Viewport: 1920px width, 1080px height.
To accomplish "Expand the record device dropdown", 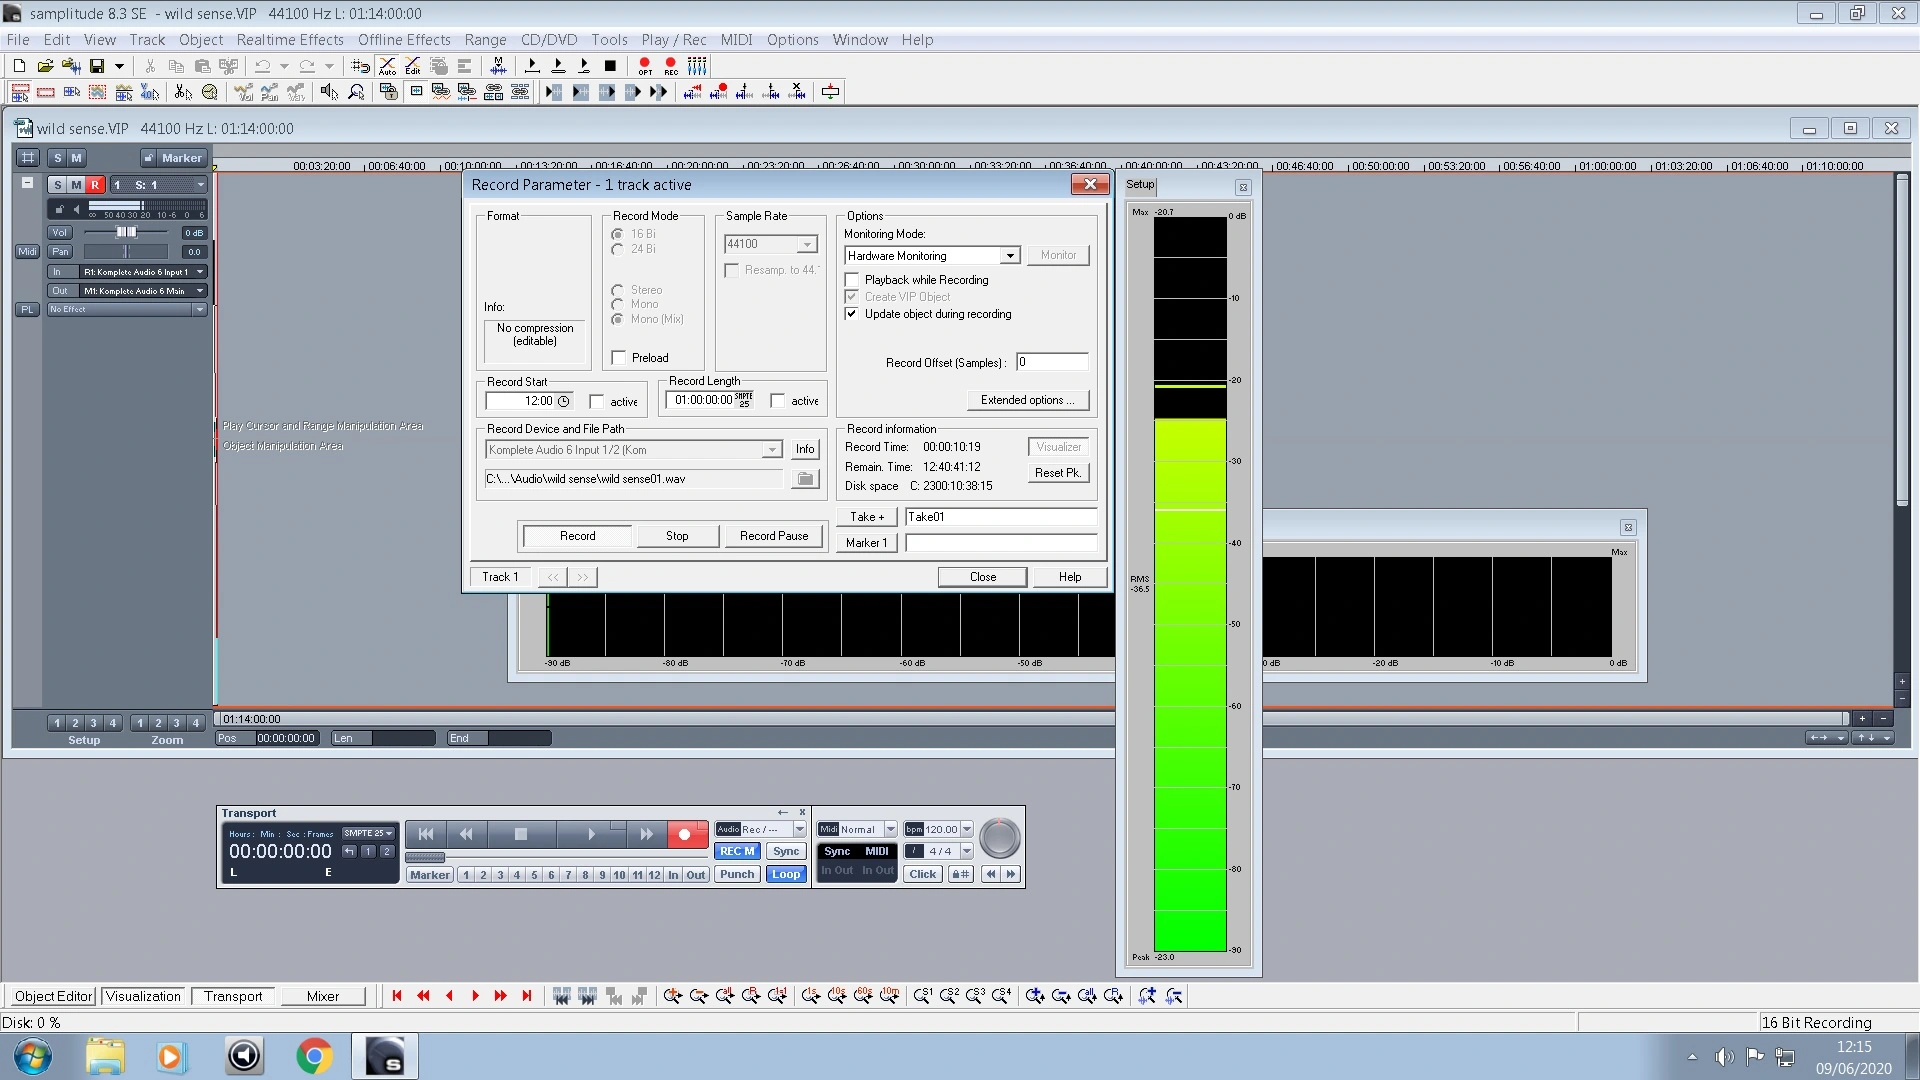I will 771,450.
